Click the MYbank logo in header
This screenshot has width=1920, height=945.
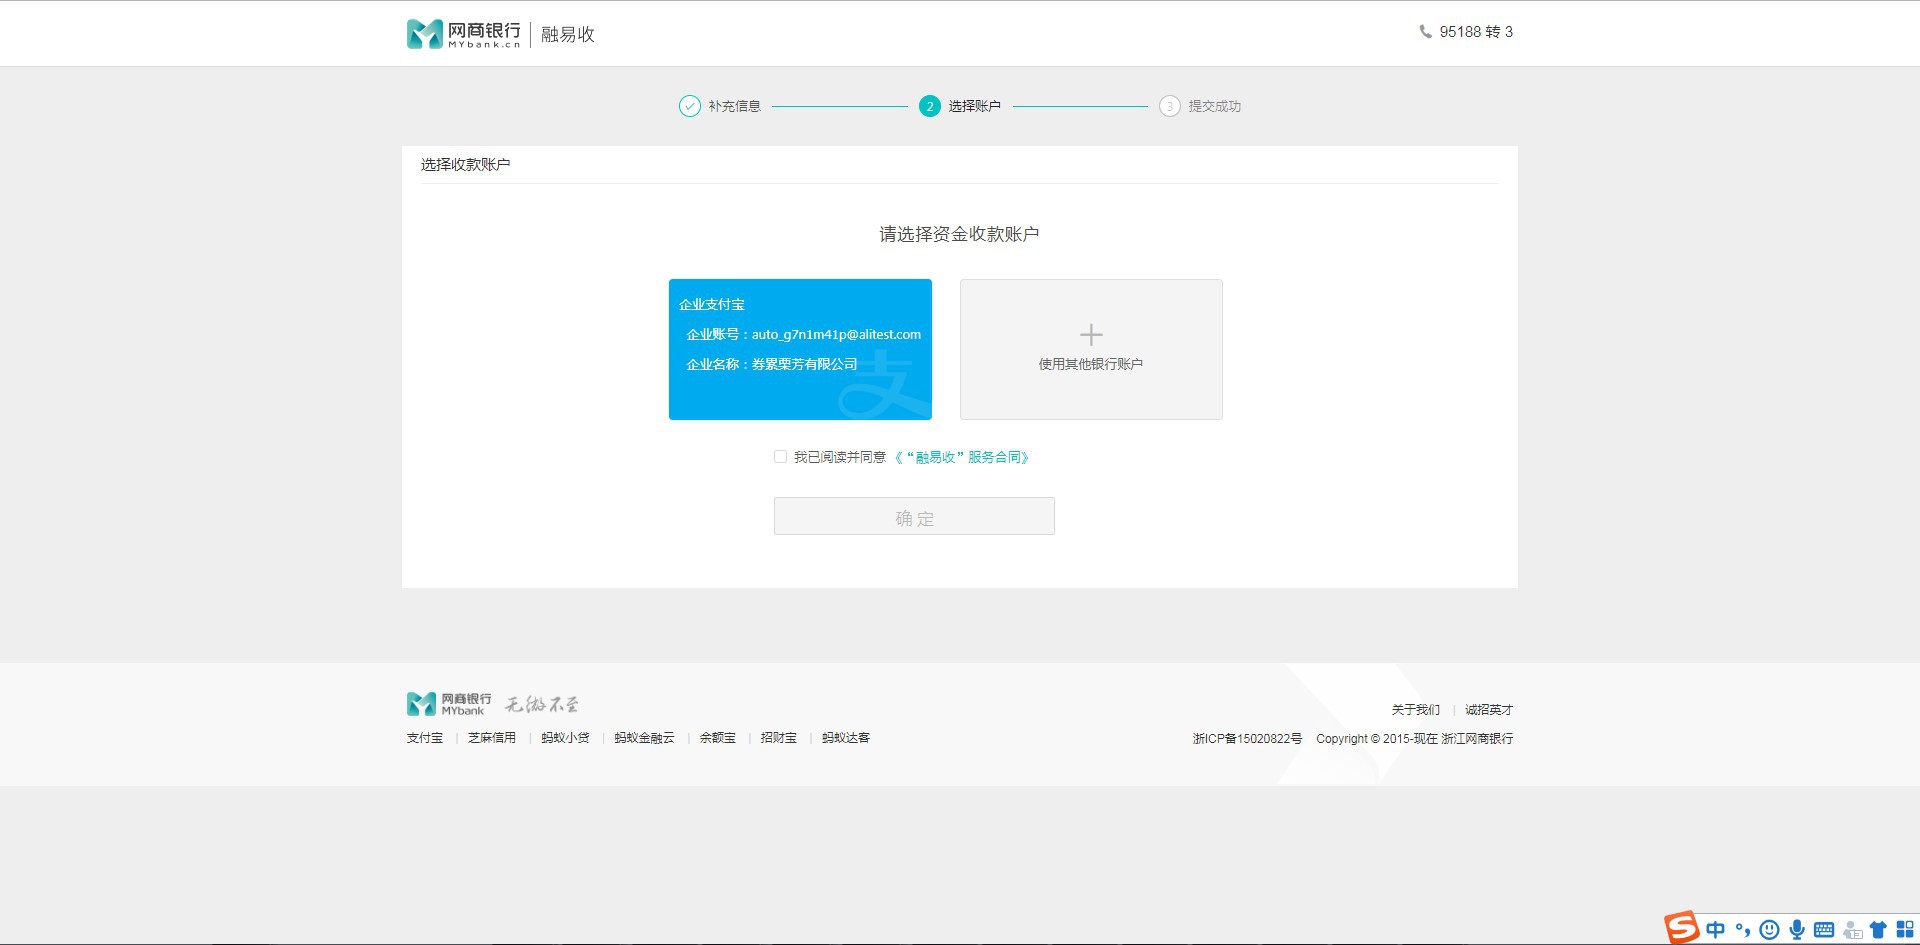[464, 34]
